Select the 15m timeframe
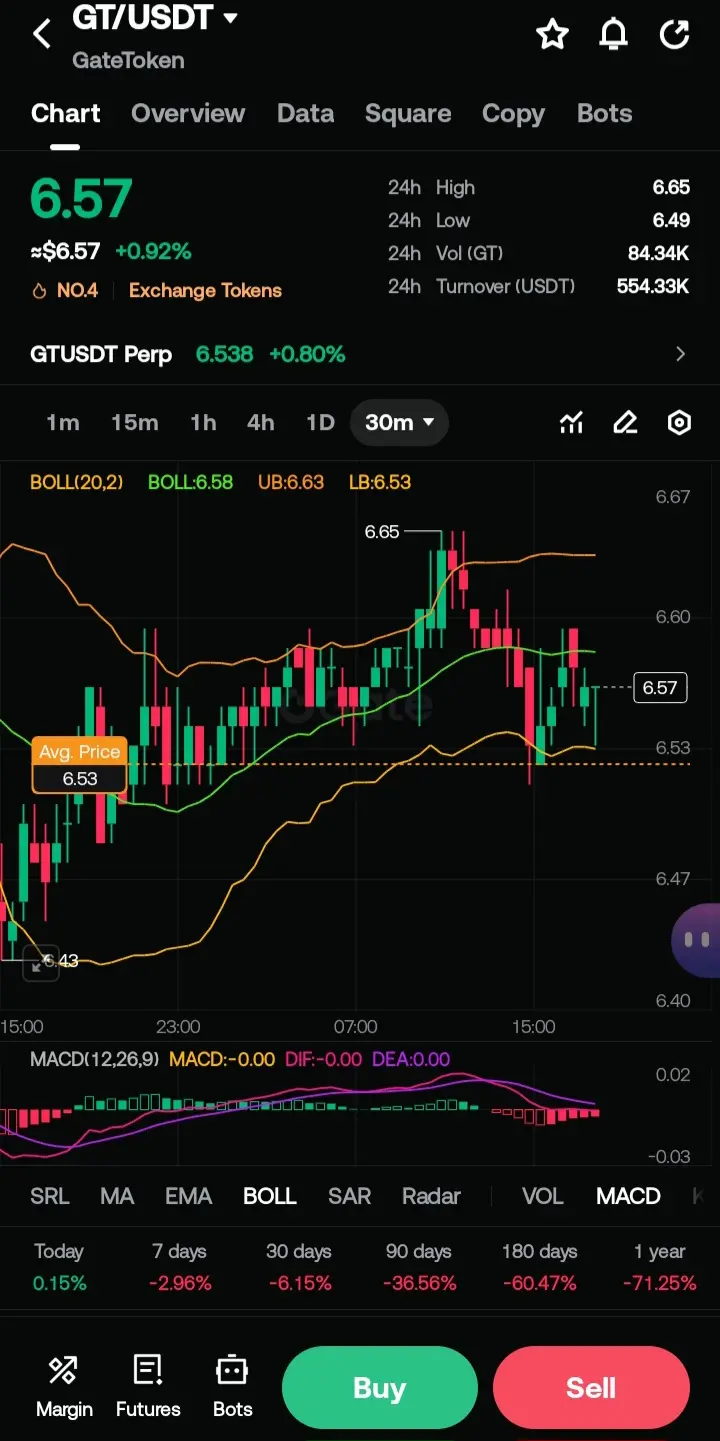720x1441 pixels. 135,423
